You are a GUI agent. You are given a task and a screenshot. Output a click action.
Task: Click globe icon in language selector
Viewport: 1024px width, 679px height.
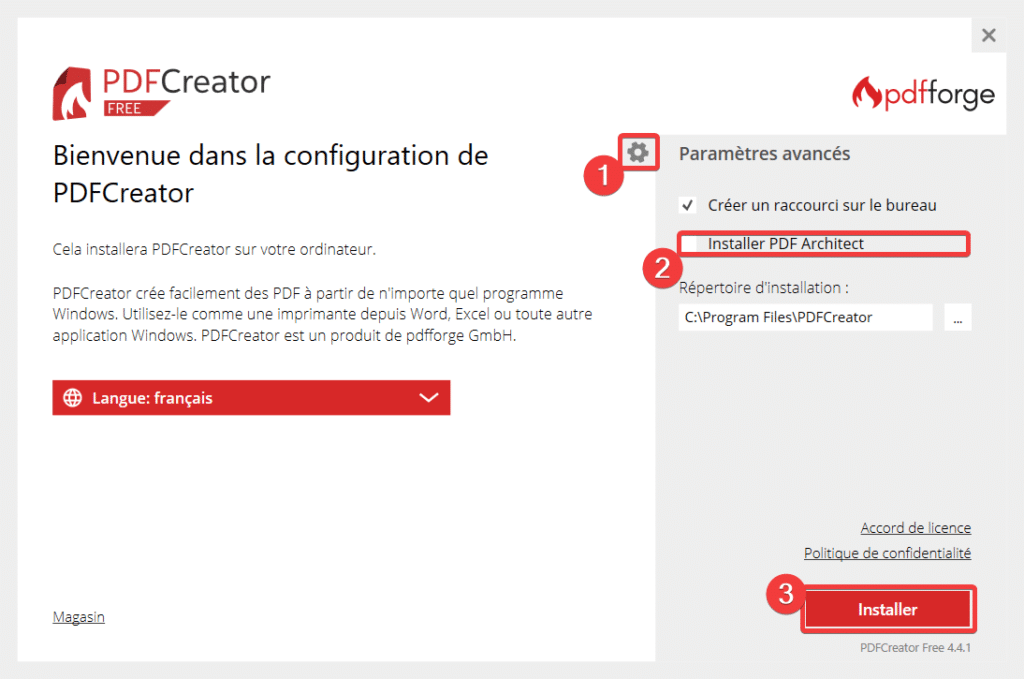[72, 398]
